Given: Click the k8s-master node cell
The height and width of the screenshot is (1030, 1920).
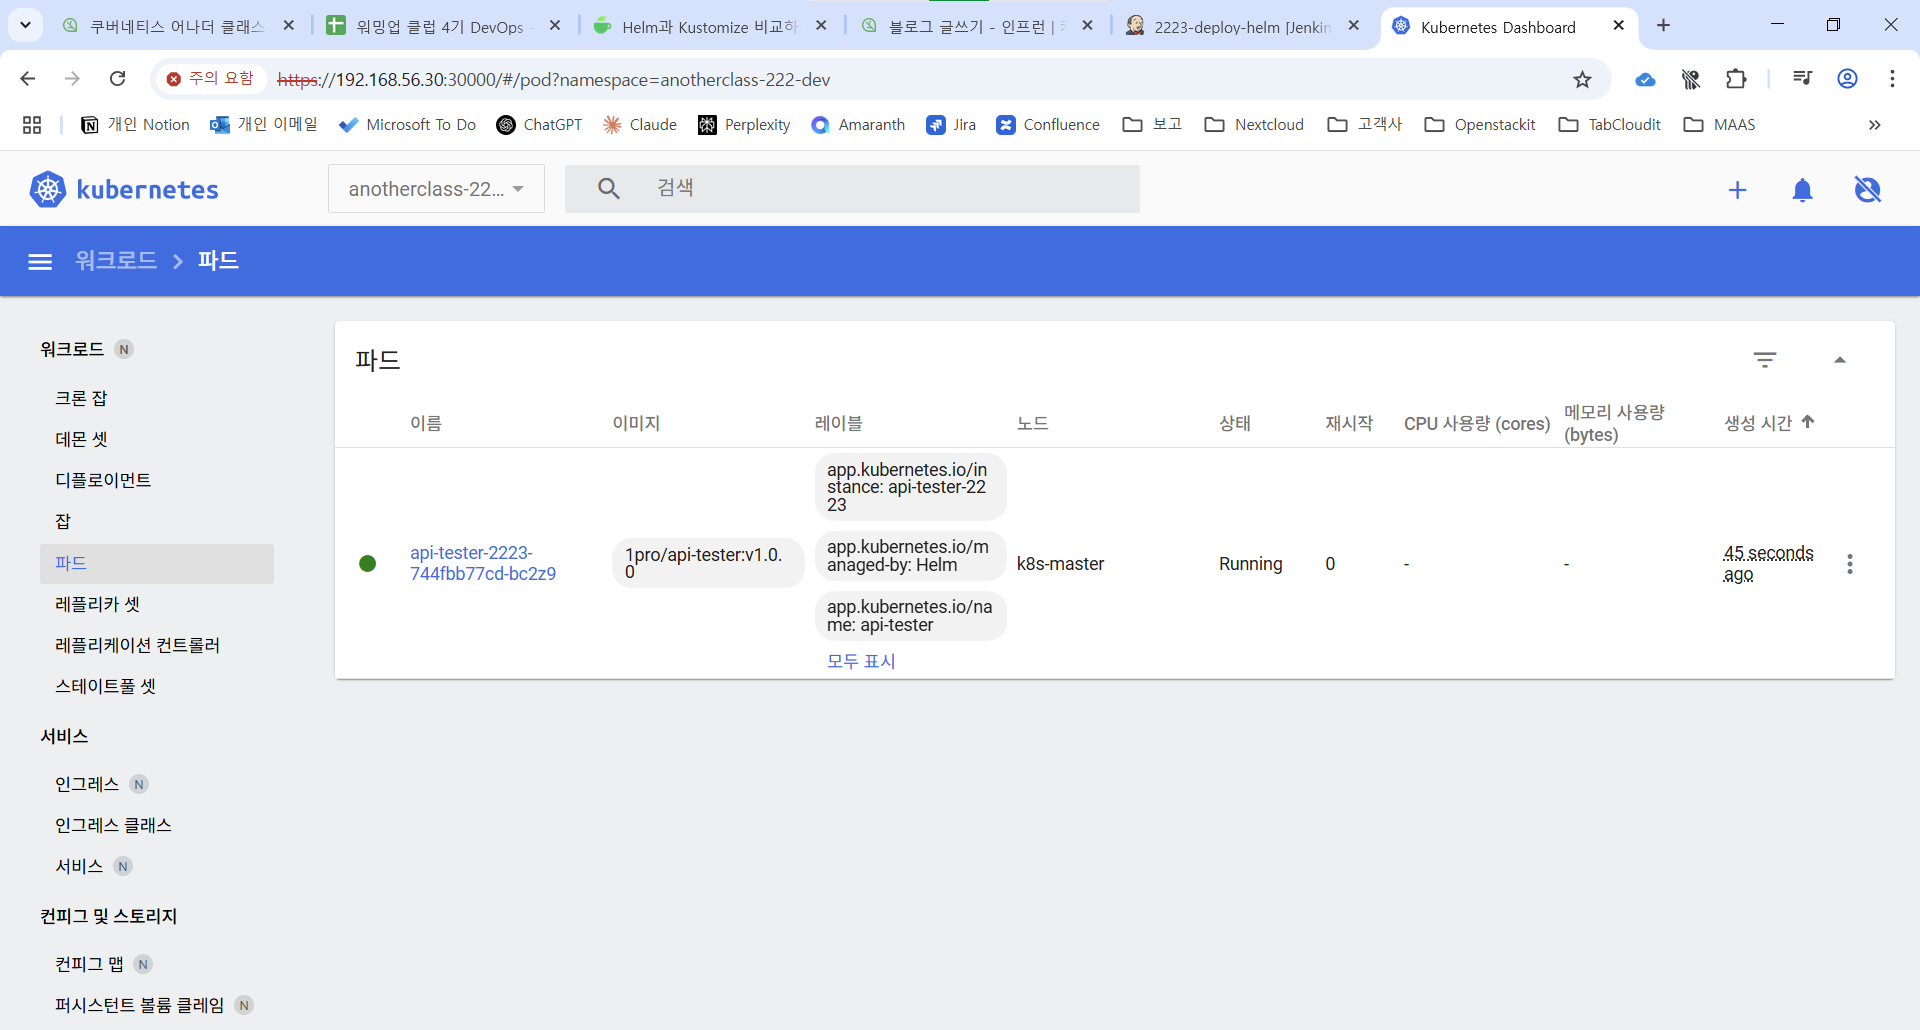Looking at the screenshot, I should pyautogui.click(x=1061, y=564).
